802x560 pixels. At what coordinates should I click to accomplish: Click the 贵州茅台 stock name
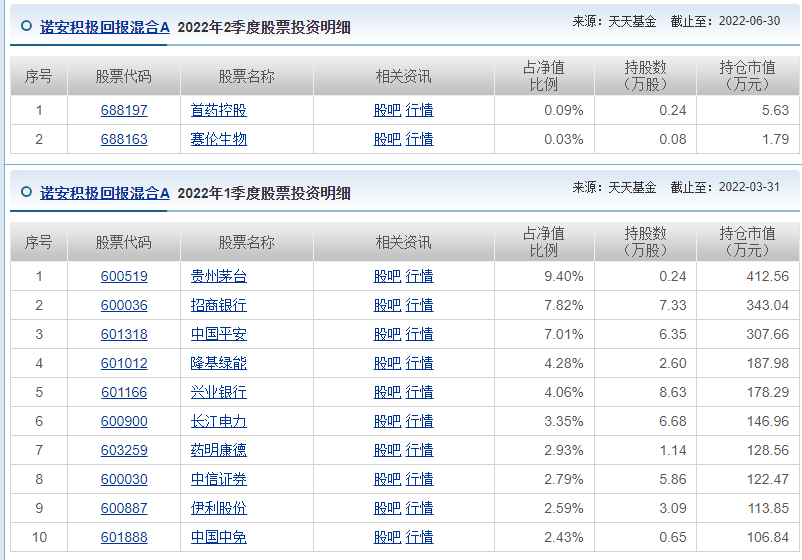pos(218,277)
